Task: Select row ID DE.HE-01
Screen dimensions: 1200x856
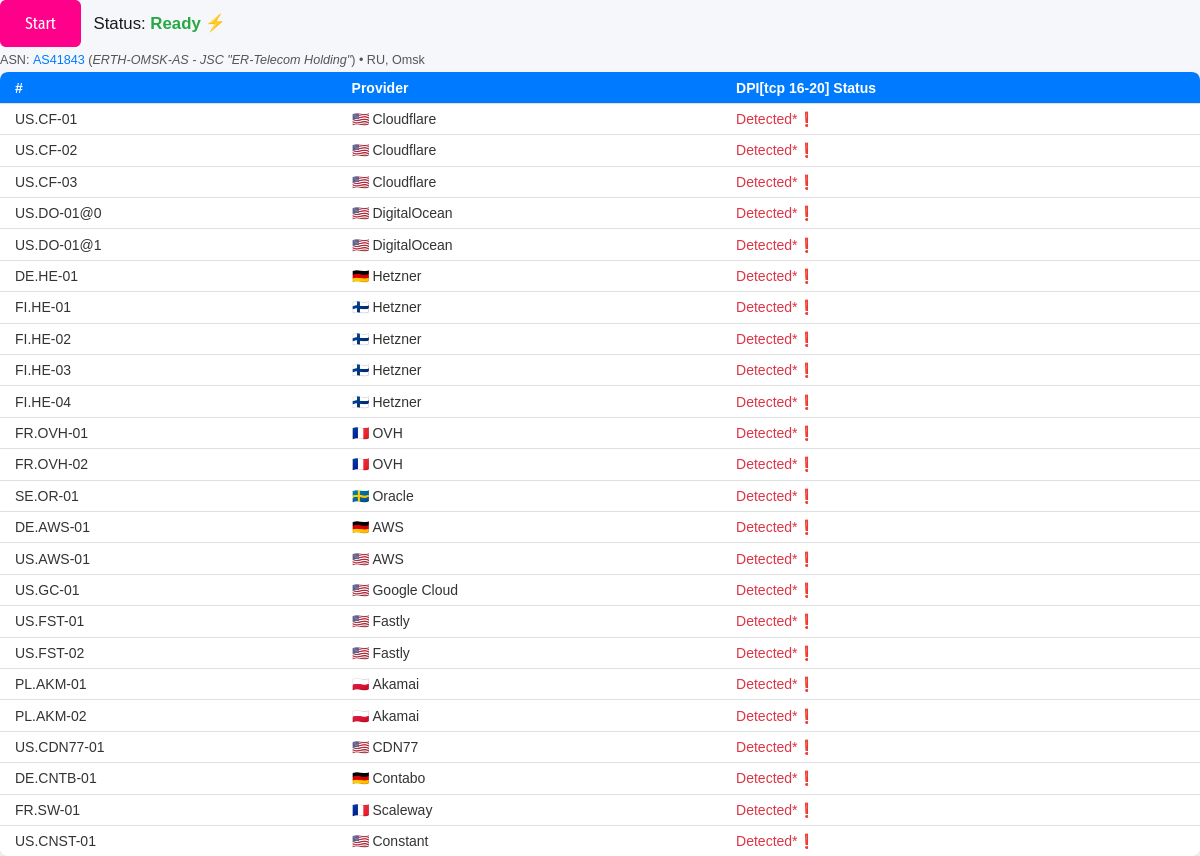Action: [x=47, y=276]
